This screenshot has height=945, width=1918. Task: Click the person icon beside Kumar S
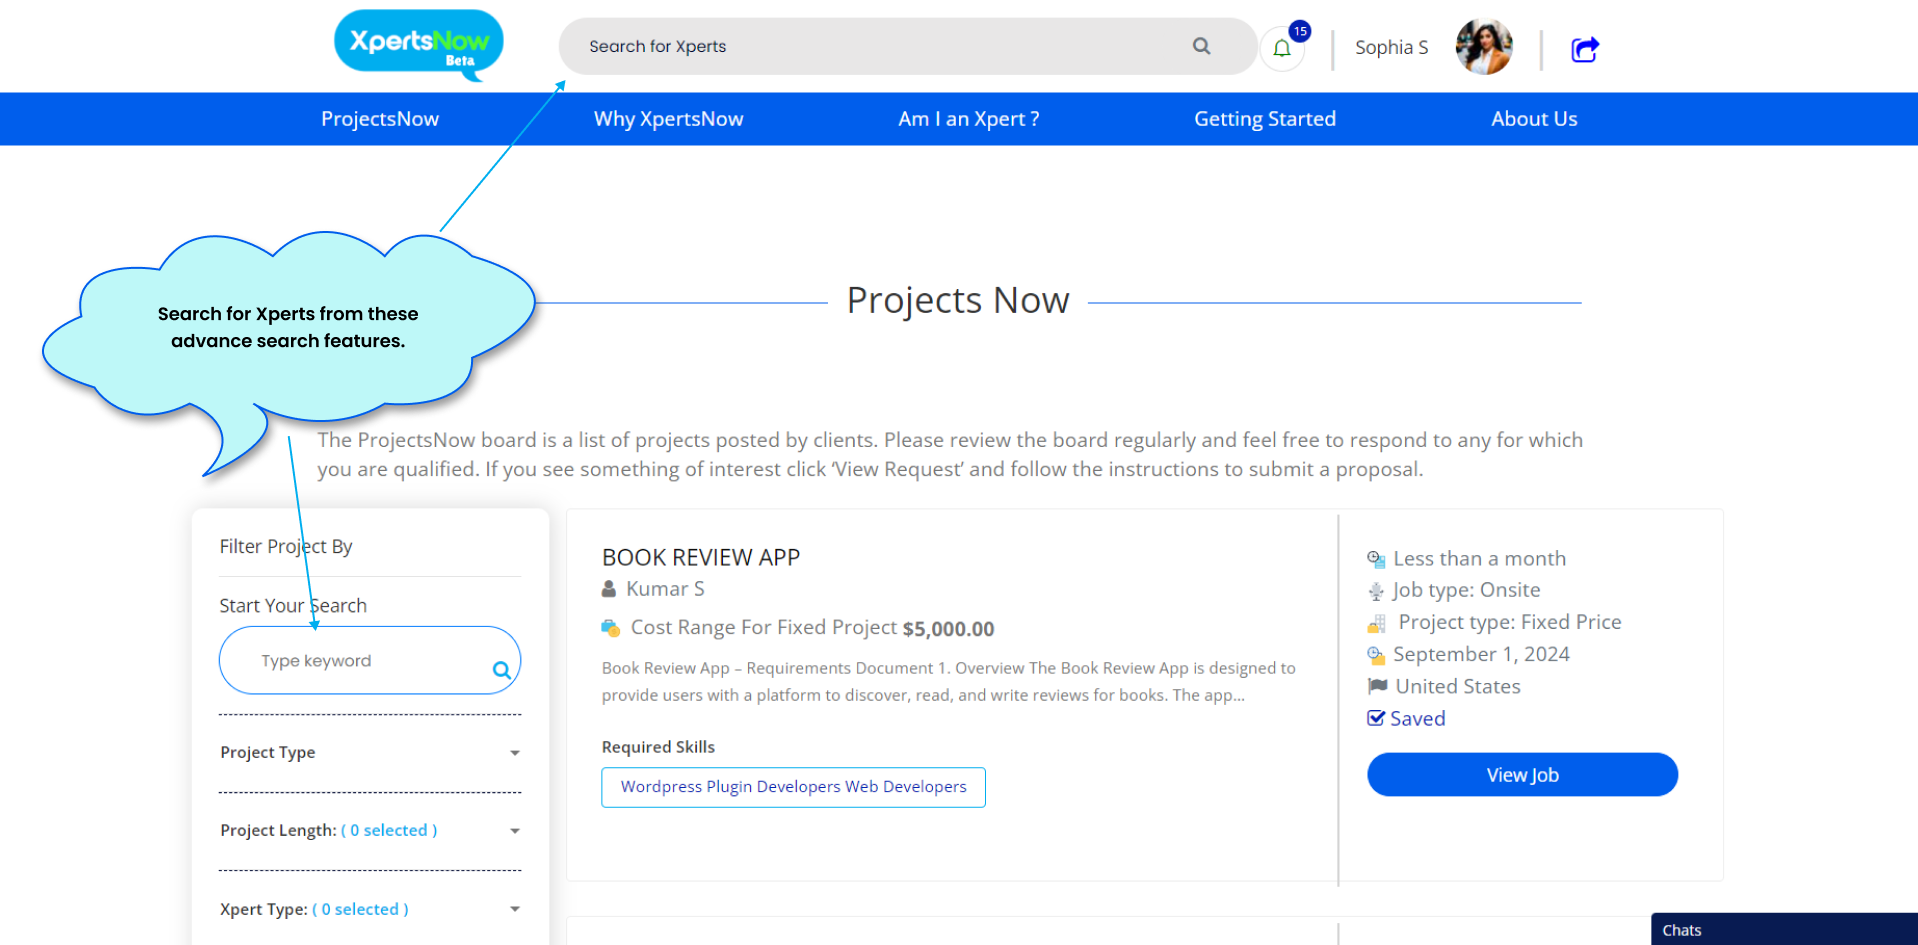click(x=608, y=589)
